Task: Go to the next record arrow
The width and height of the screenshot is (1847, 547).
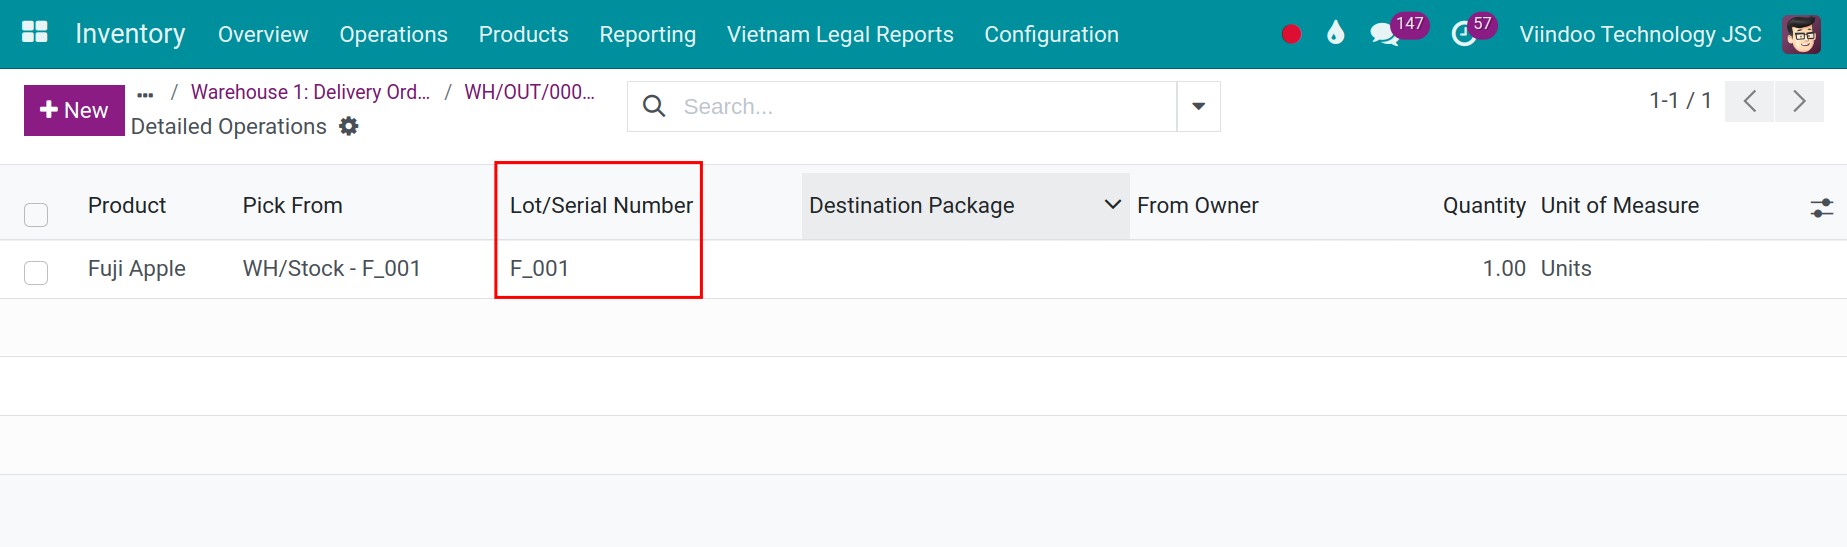Action: coord(1799,101)
